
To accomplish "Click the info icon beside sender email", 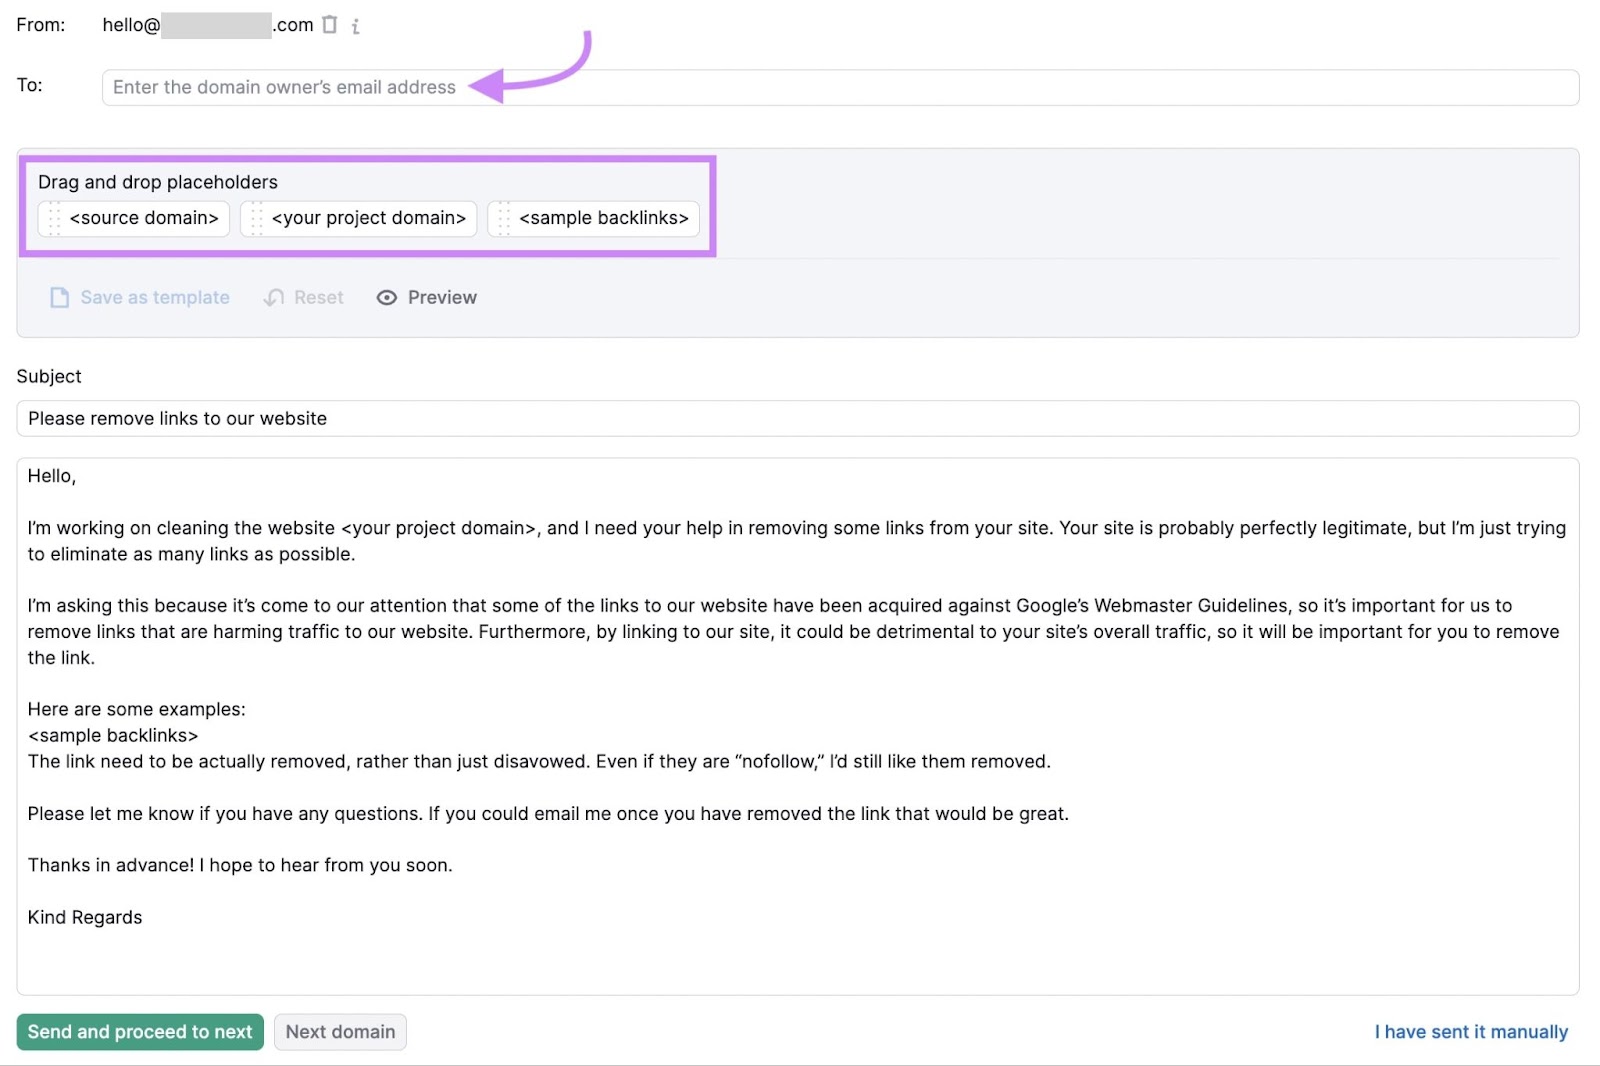I will pyautogui.click(x=355, y=26).
